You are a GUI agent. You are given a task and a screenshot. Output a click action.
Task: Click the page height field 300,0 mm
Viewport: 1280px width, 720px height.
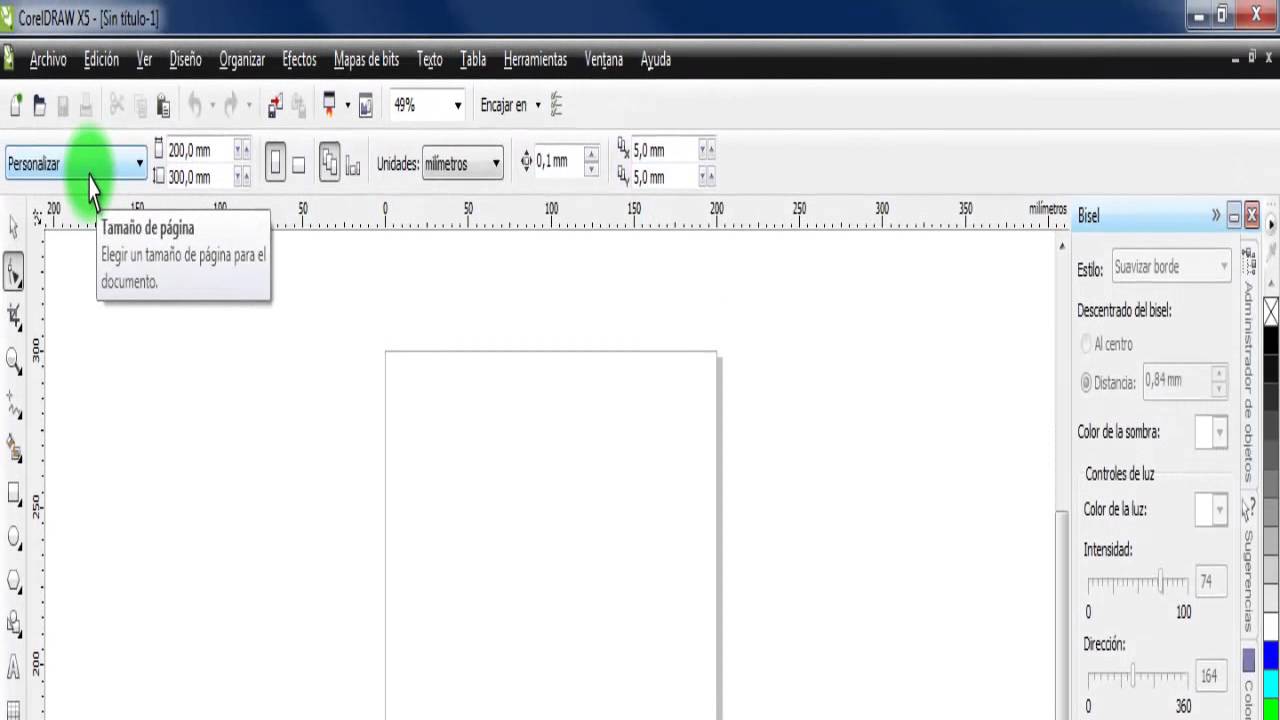coord(199,177)
